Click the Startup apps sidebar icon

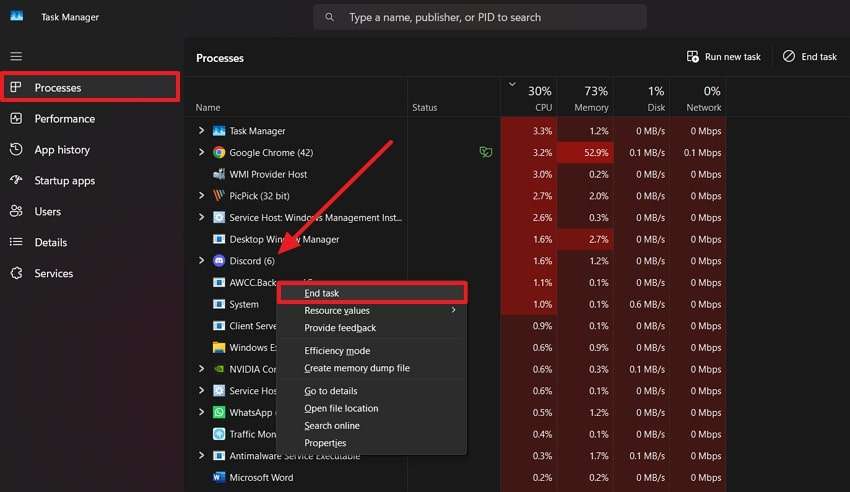16,180
